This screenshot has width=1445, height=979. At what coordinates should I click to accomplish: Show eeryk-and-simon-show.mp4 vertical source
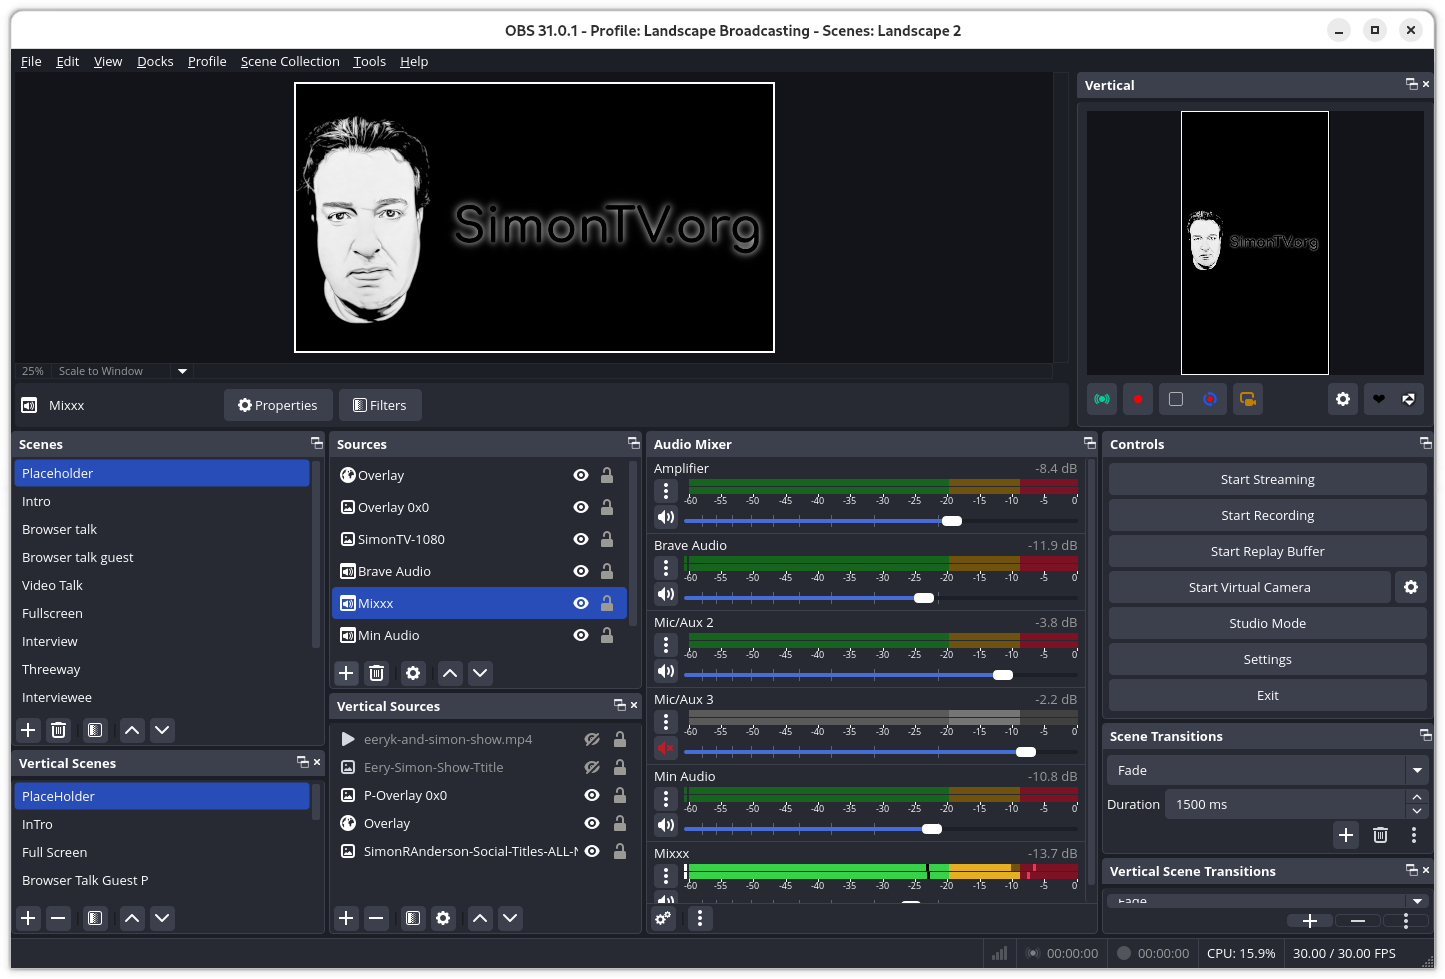click(592, 739)
